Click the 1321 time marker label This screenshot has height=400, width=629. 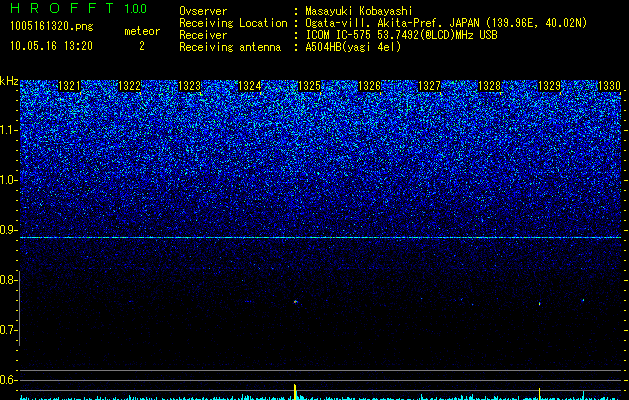pyautogui.click(x=69, y=86)
